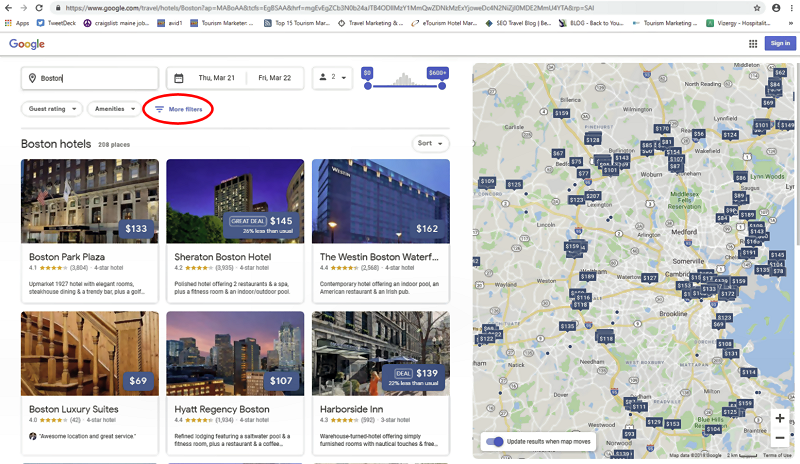The image size is (800, 464).
Task: Click the $109 map price marker near Concord
Action: tap(487, 181)
